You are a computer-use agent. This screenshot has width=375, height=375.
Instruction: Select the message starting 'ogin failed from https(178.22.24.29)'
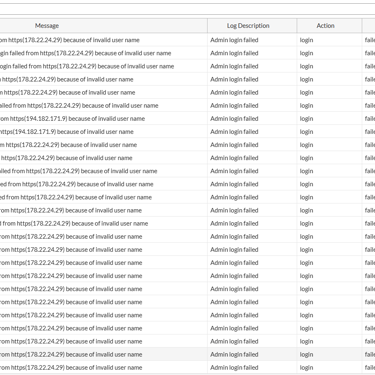click(x=87, y=66)
